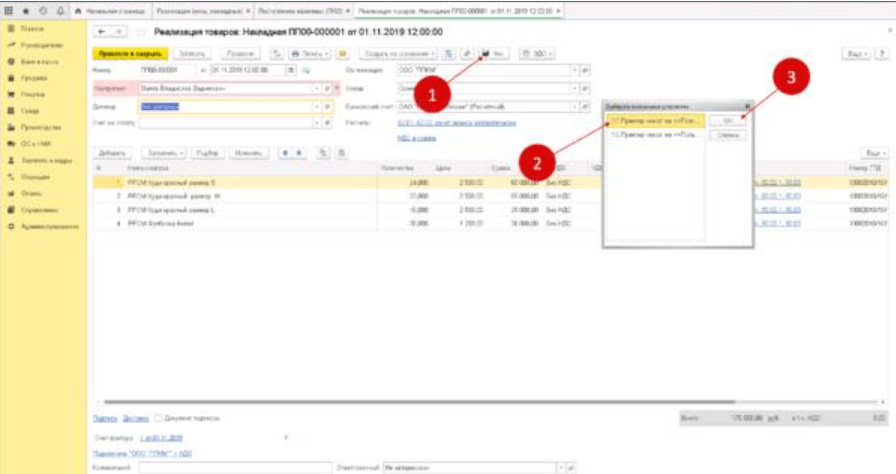Open the Контрагент dropdown arrow
The width and height of the screenshot is (896, 474).
pyautogui.click(x=317, y=89)
